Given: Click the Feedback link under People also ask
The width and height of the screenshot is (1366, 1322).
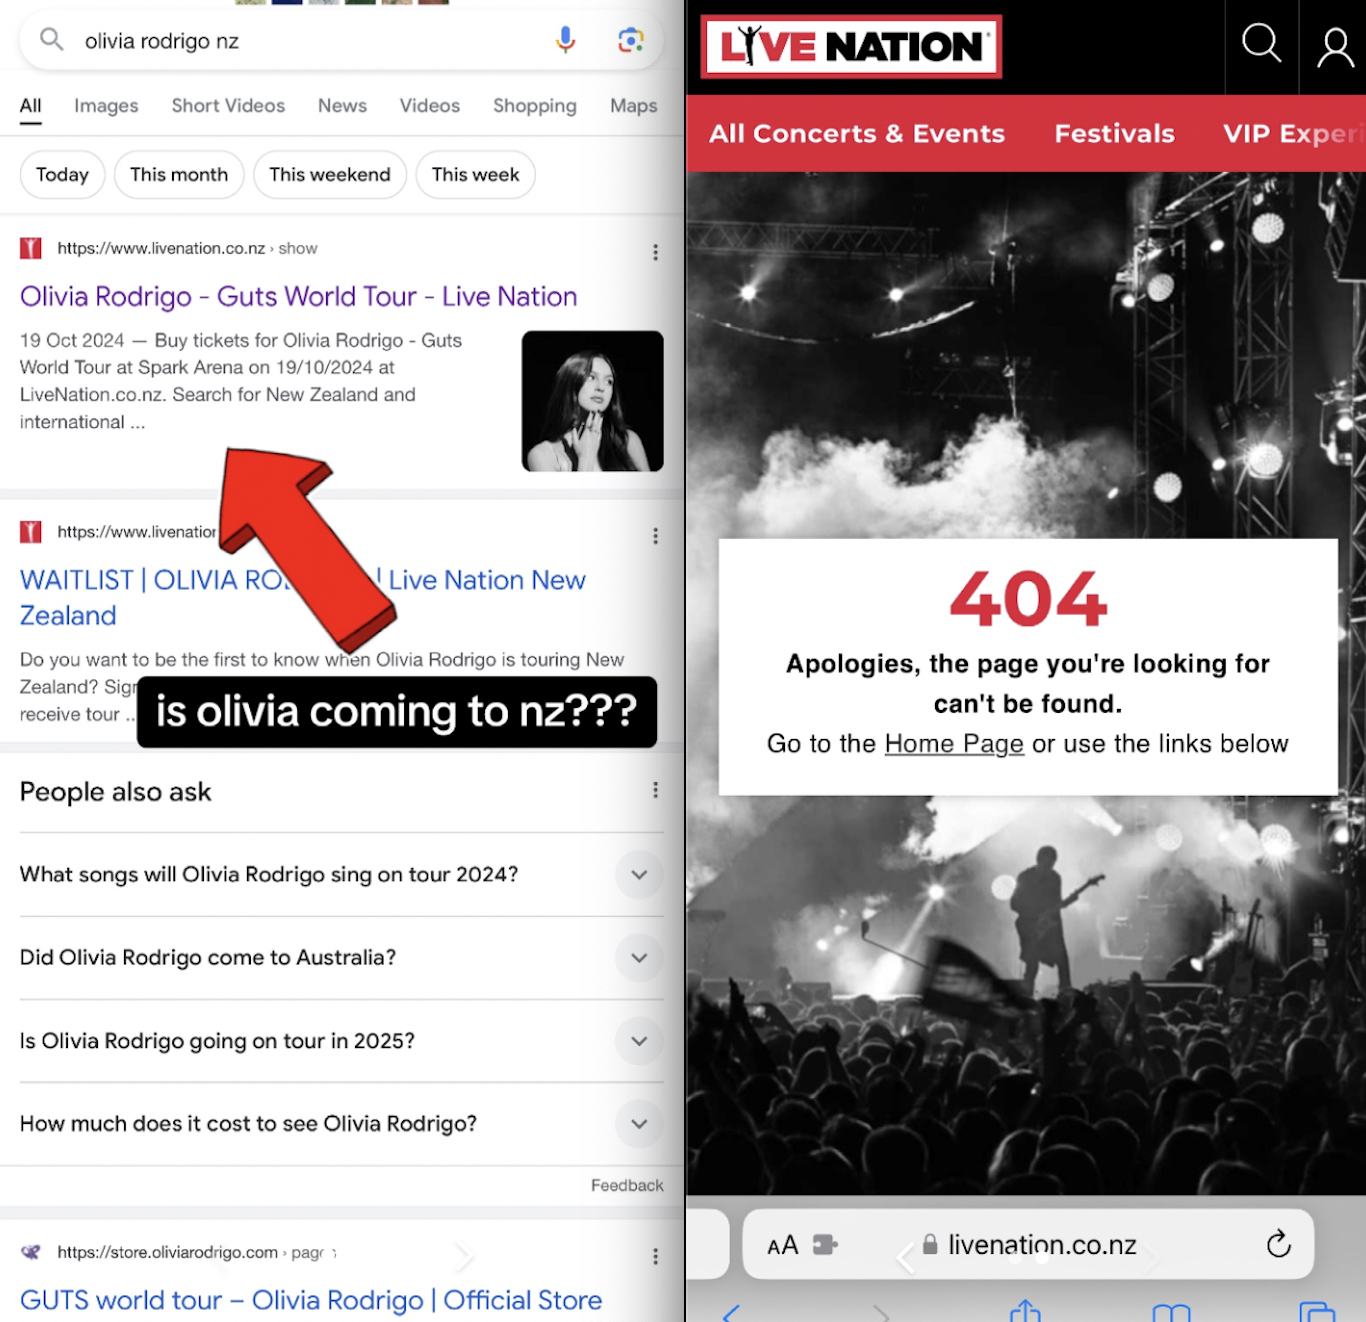Looking at the screenshot, I should click(627, 1185).
